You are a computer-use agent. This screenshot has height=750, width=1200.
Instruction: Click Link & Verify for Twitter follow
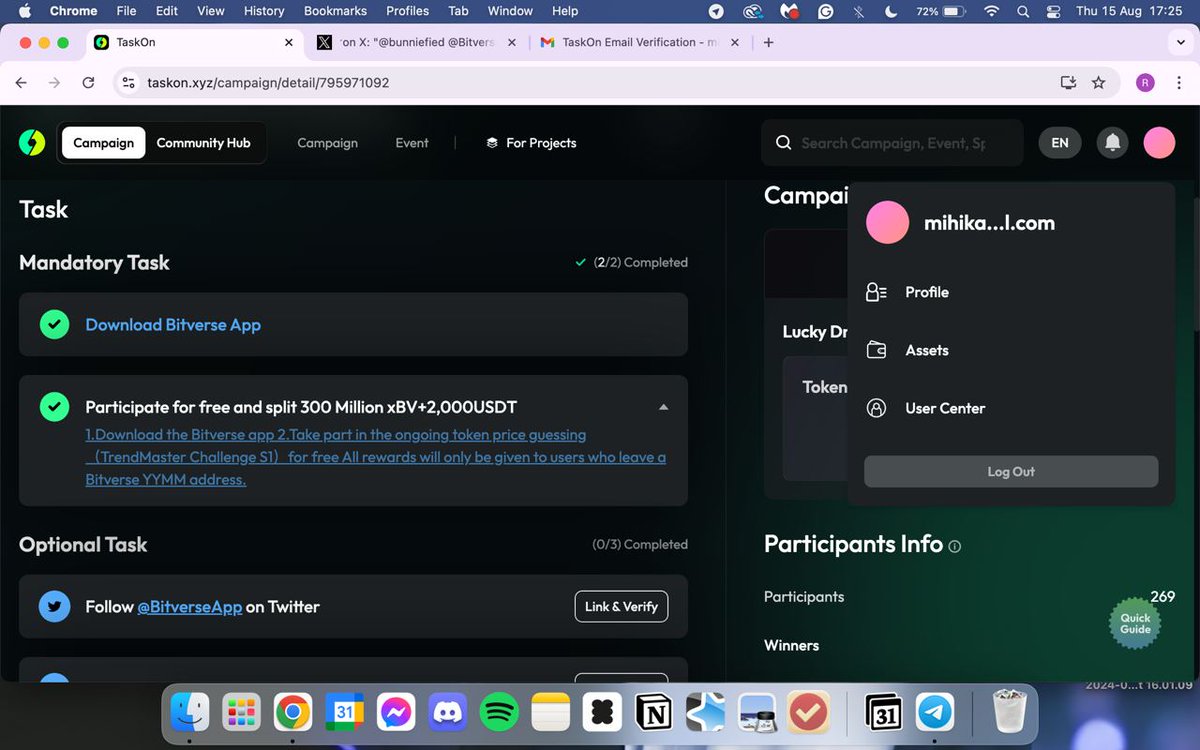tap(621, 606)
